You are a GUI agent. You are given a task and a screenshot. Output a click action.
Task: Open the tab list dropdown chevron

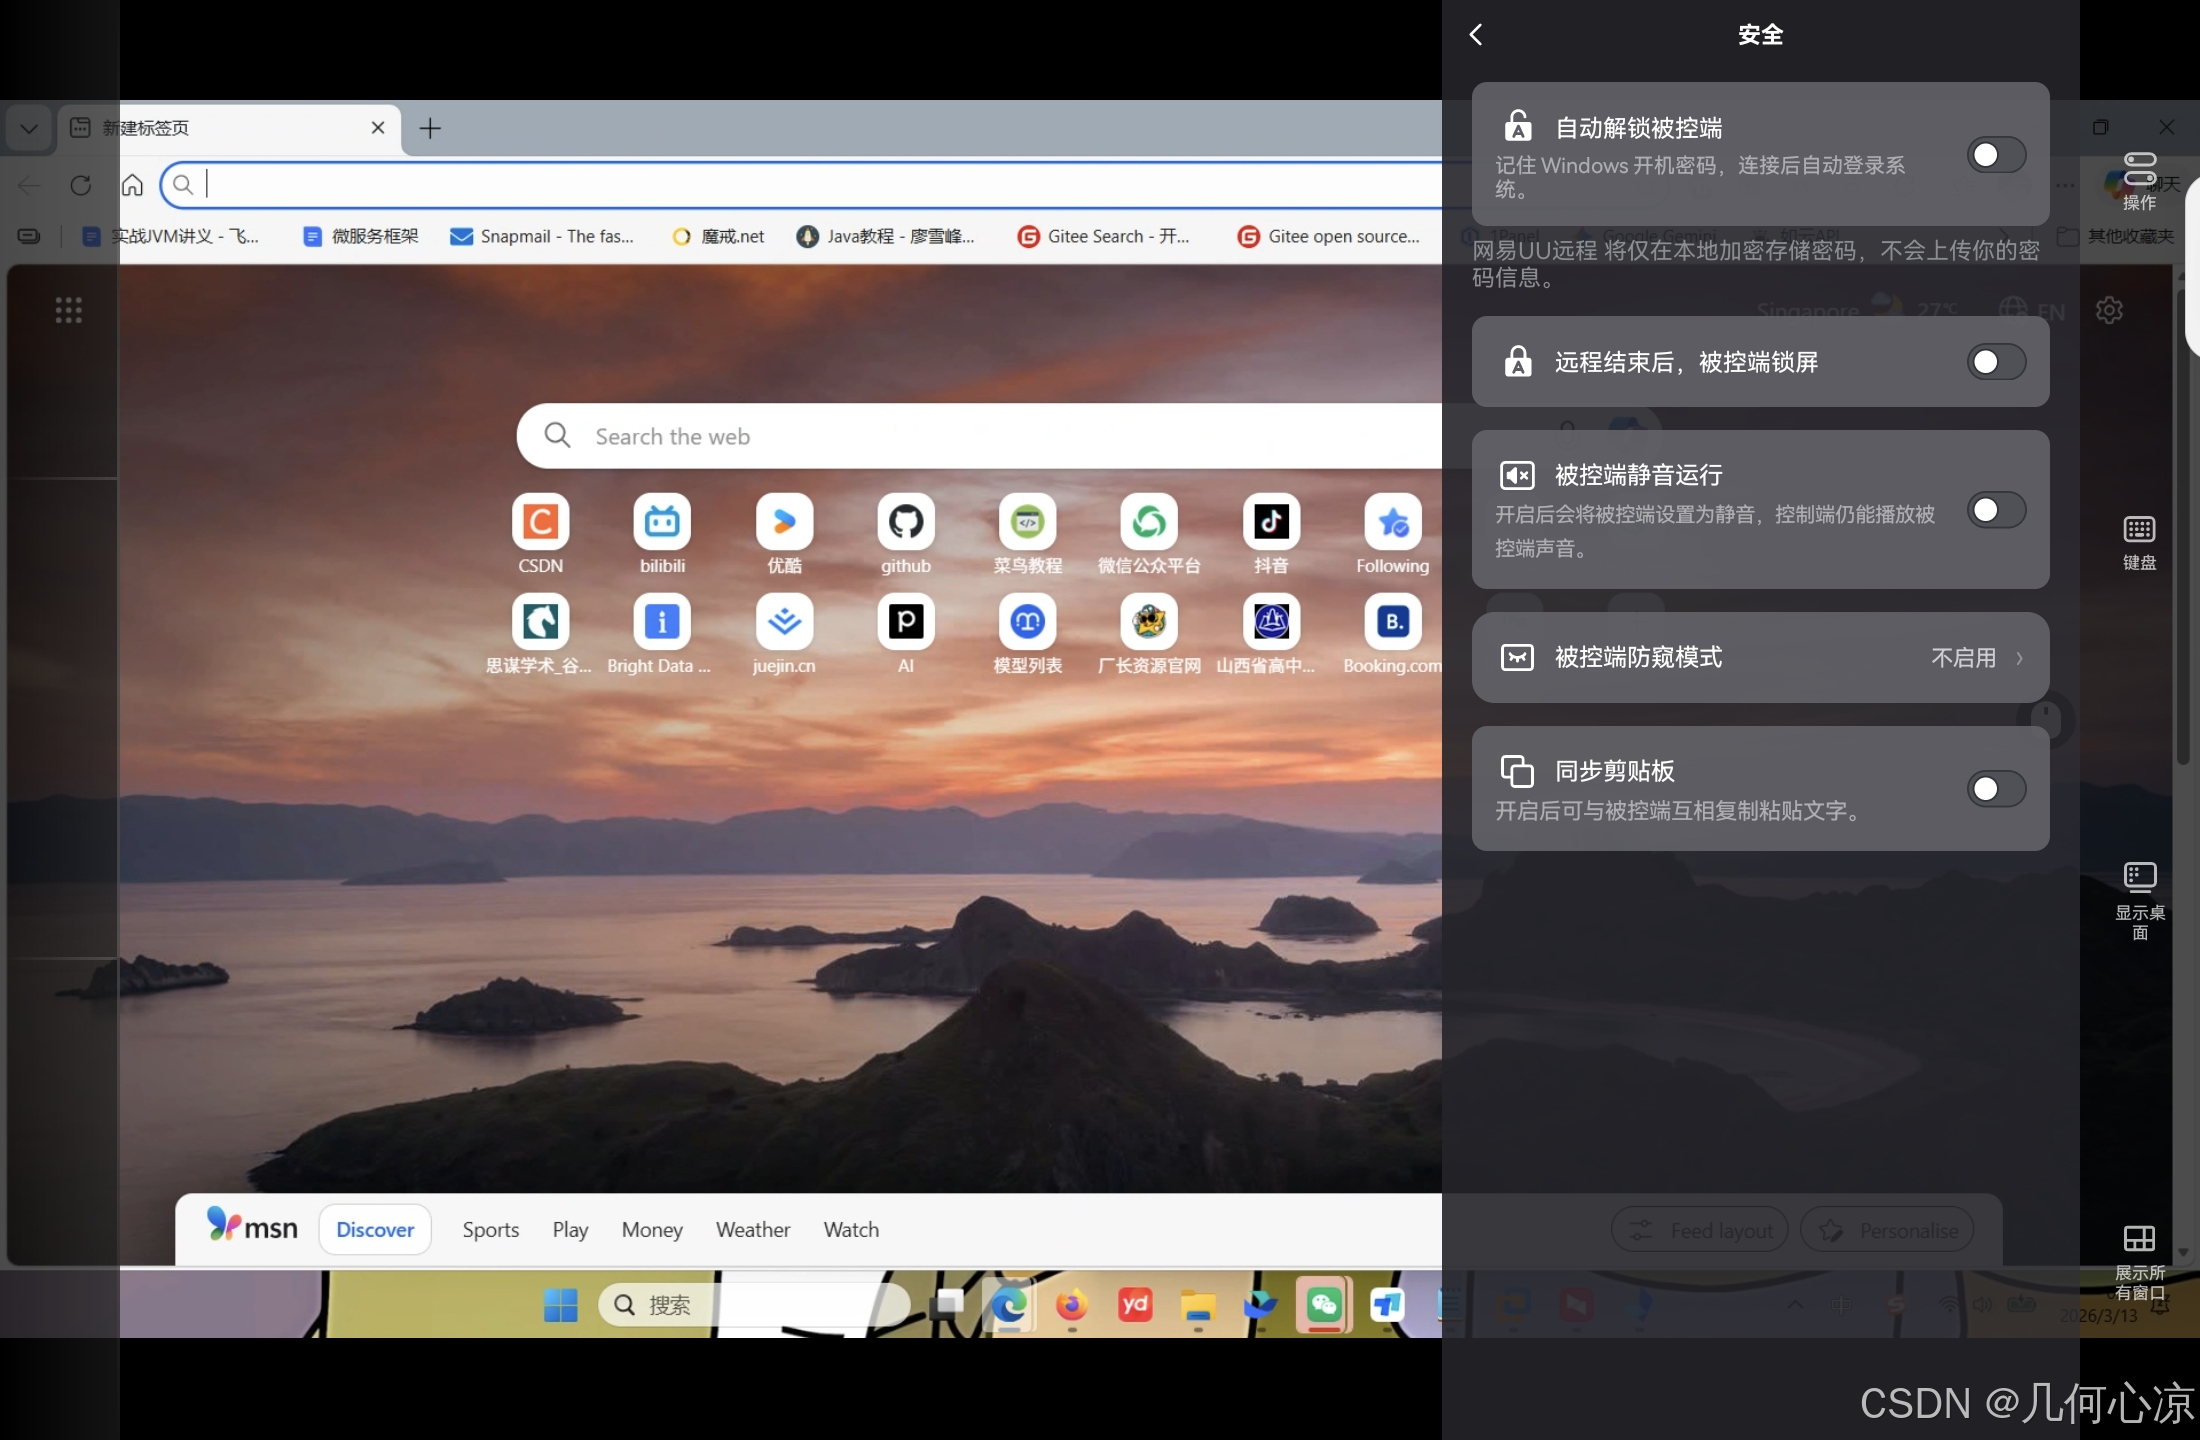click(x=29, y=128)
